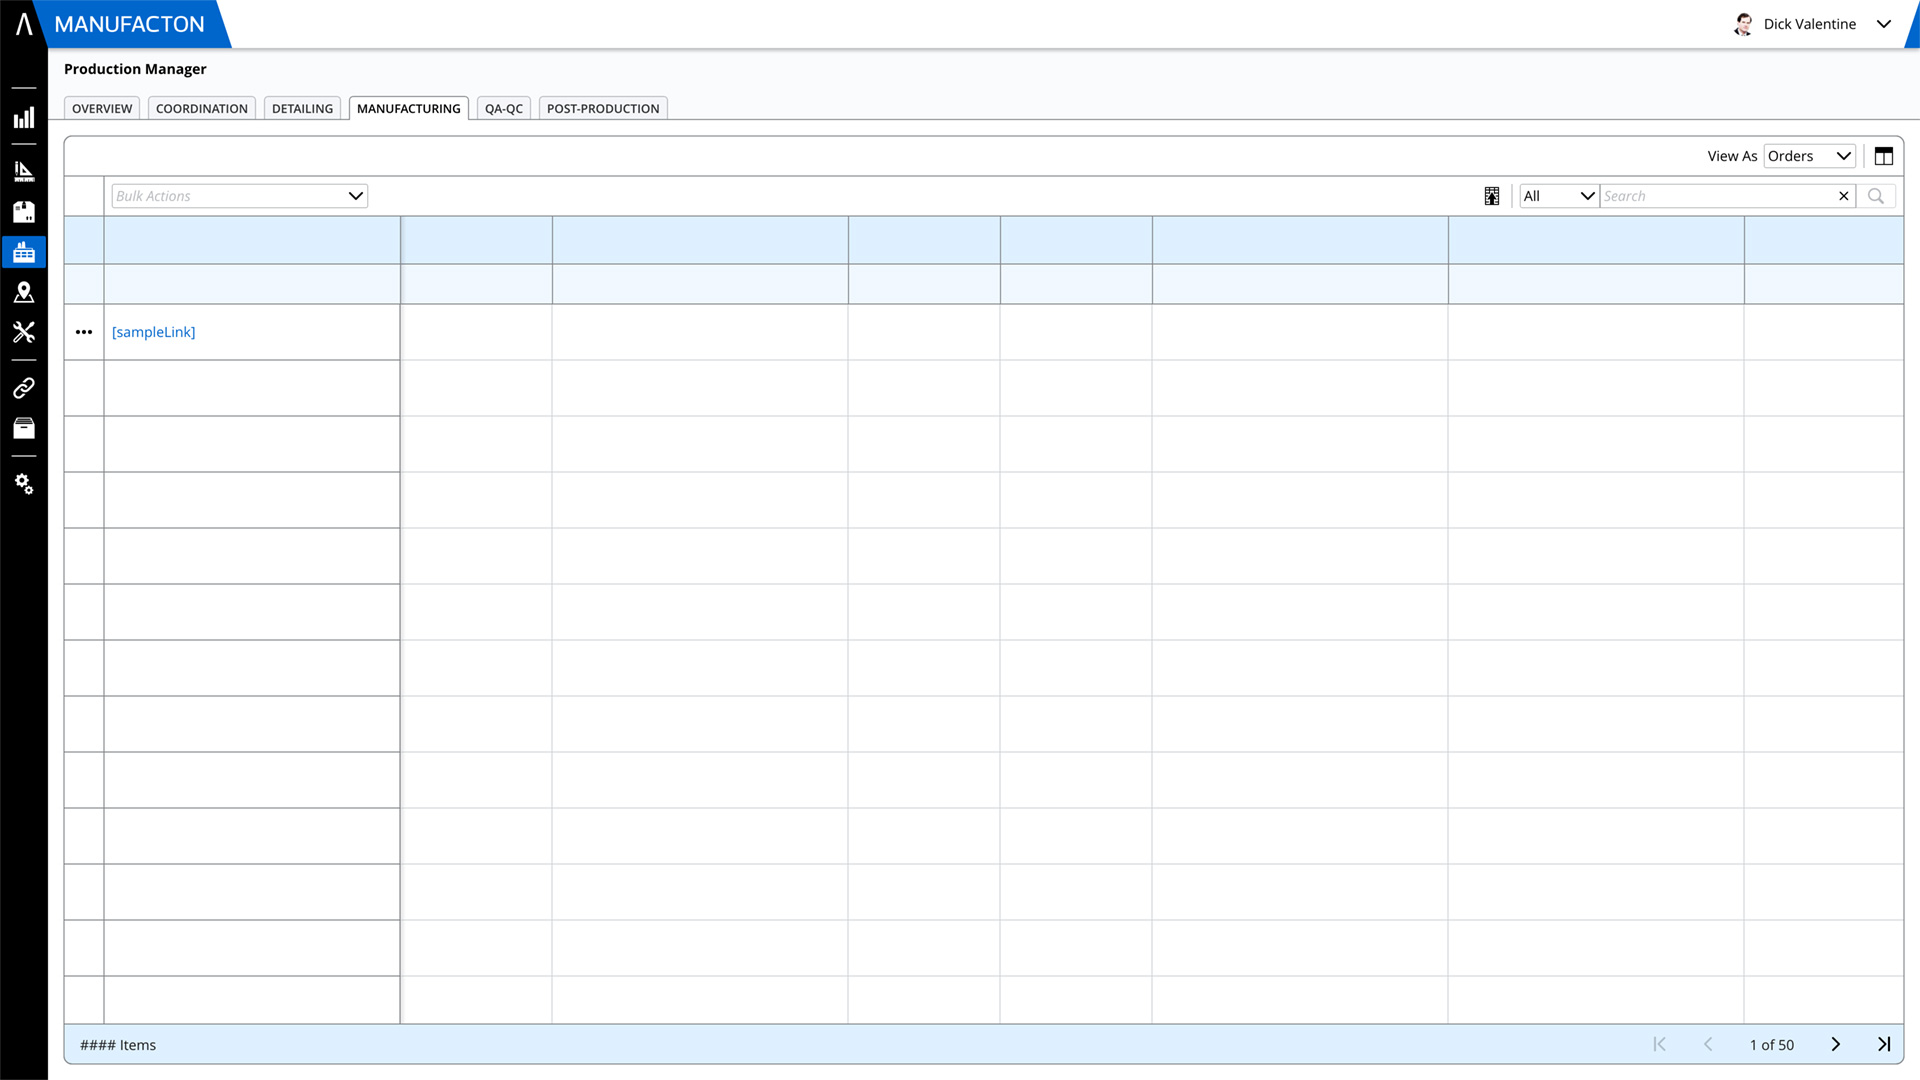Open the View As Orders dropdown
The height and width of the screenshot is (1080, 1920).
pos(1809,156)
